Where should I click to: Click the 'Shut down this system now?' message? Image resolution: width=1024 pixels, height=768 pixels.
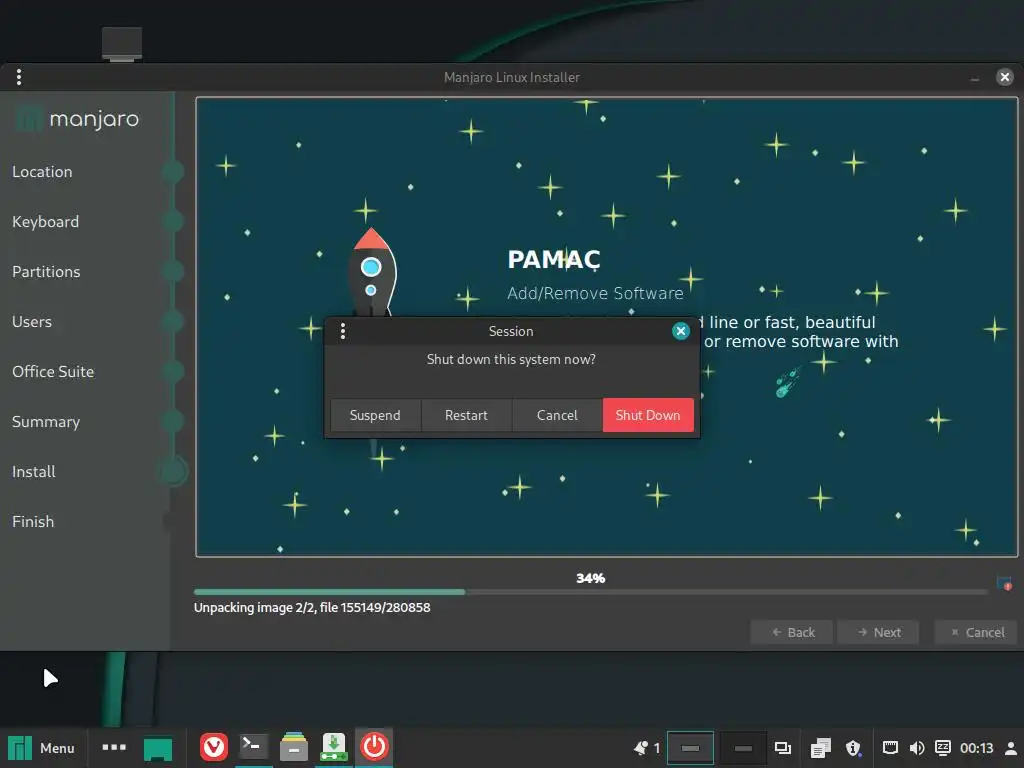coord(511,359)
